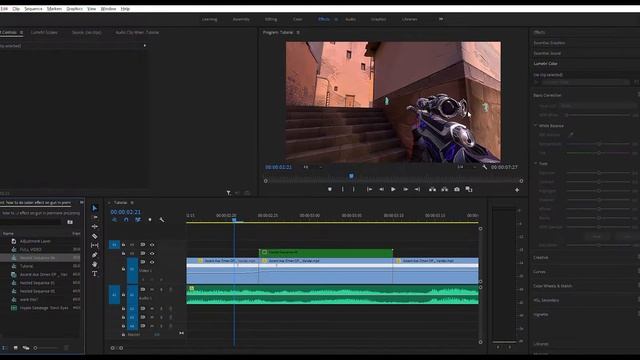The width and height of the screenshot is (640, 360).
Task: Toggle insert and overwrite as nests
Action: [114, 220]
